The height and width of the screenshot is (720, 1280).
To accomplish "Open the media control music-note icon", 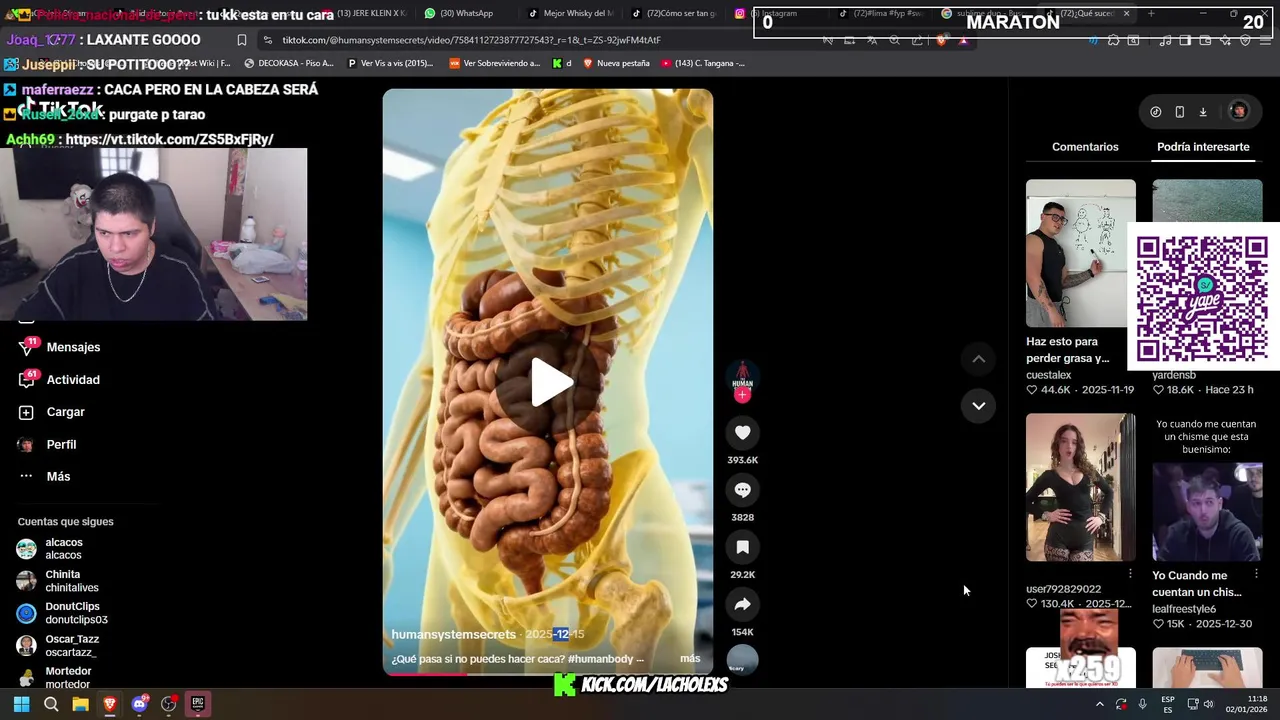I will pyautogui.click(x=1165, y=40).
